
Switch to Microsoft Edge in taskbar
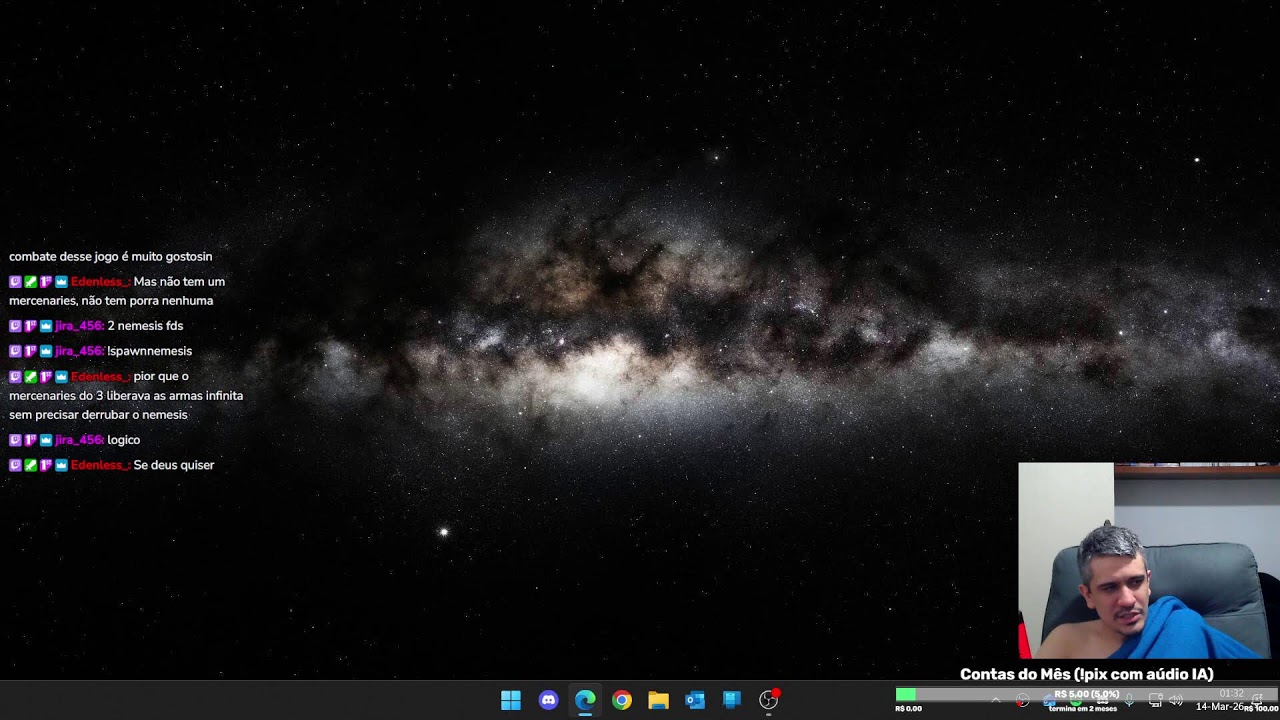tap(585, 700)
